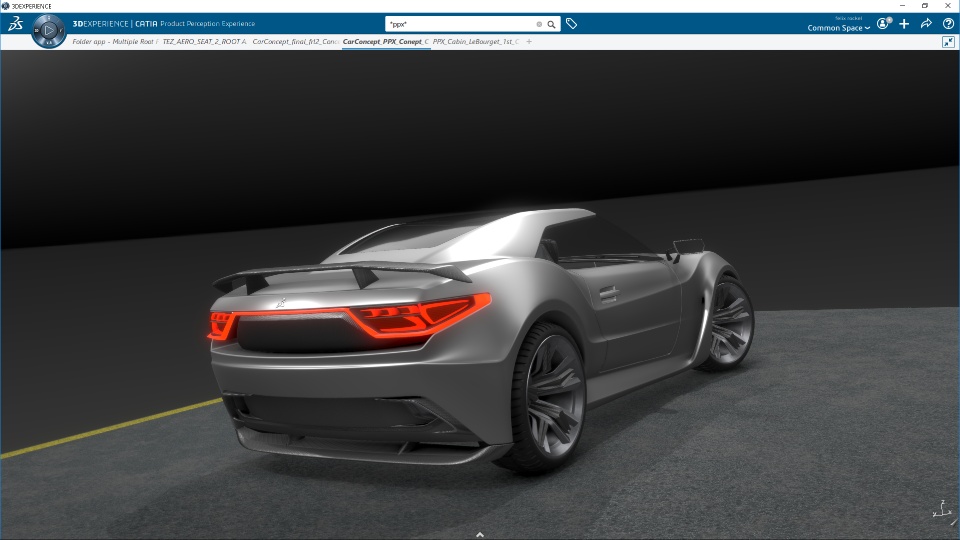Viewport: 960px width, 540px height.
Task: Click the axis orientation robot
Action: (943, 509)
